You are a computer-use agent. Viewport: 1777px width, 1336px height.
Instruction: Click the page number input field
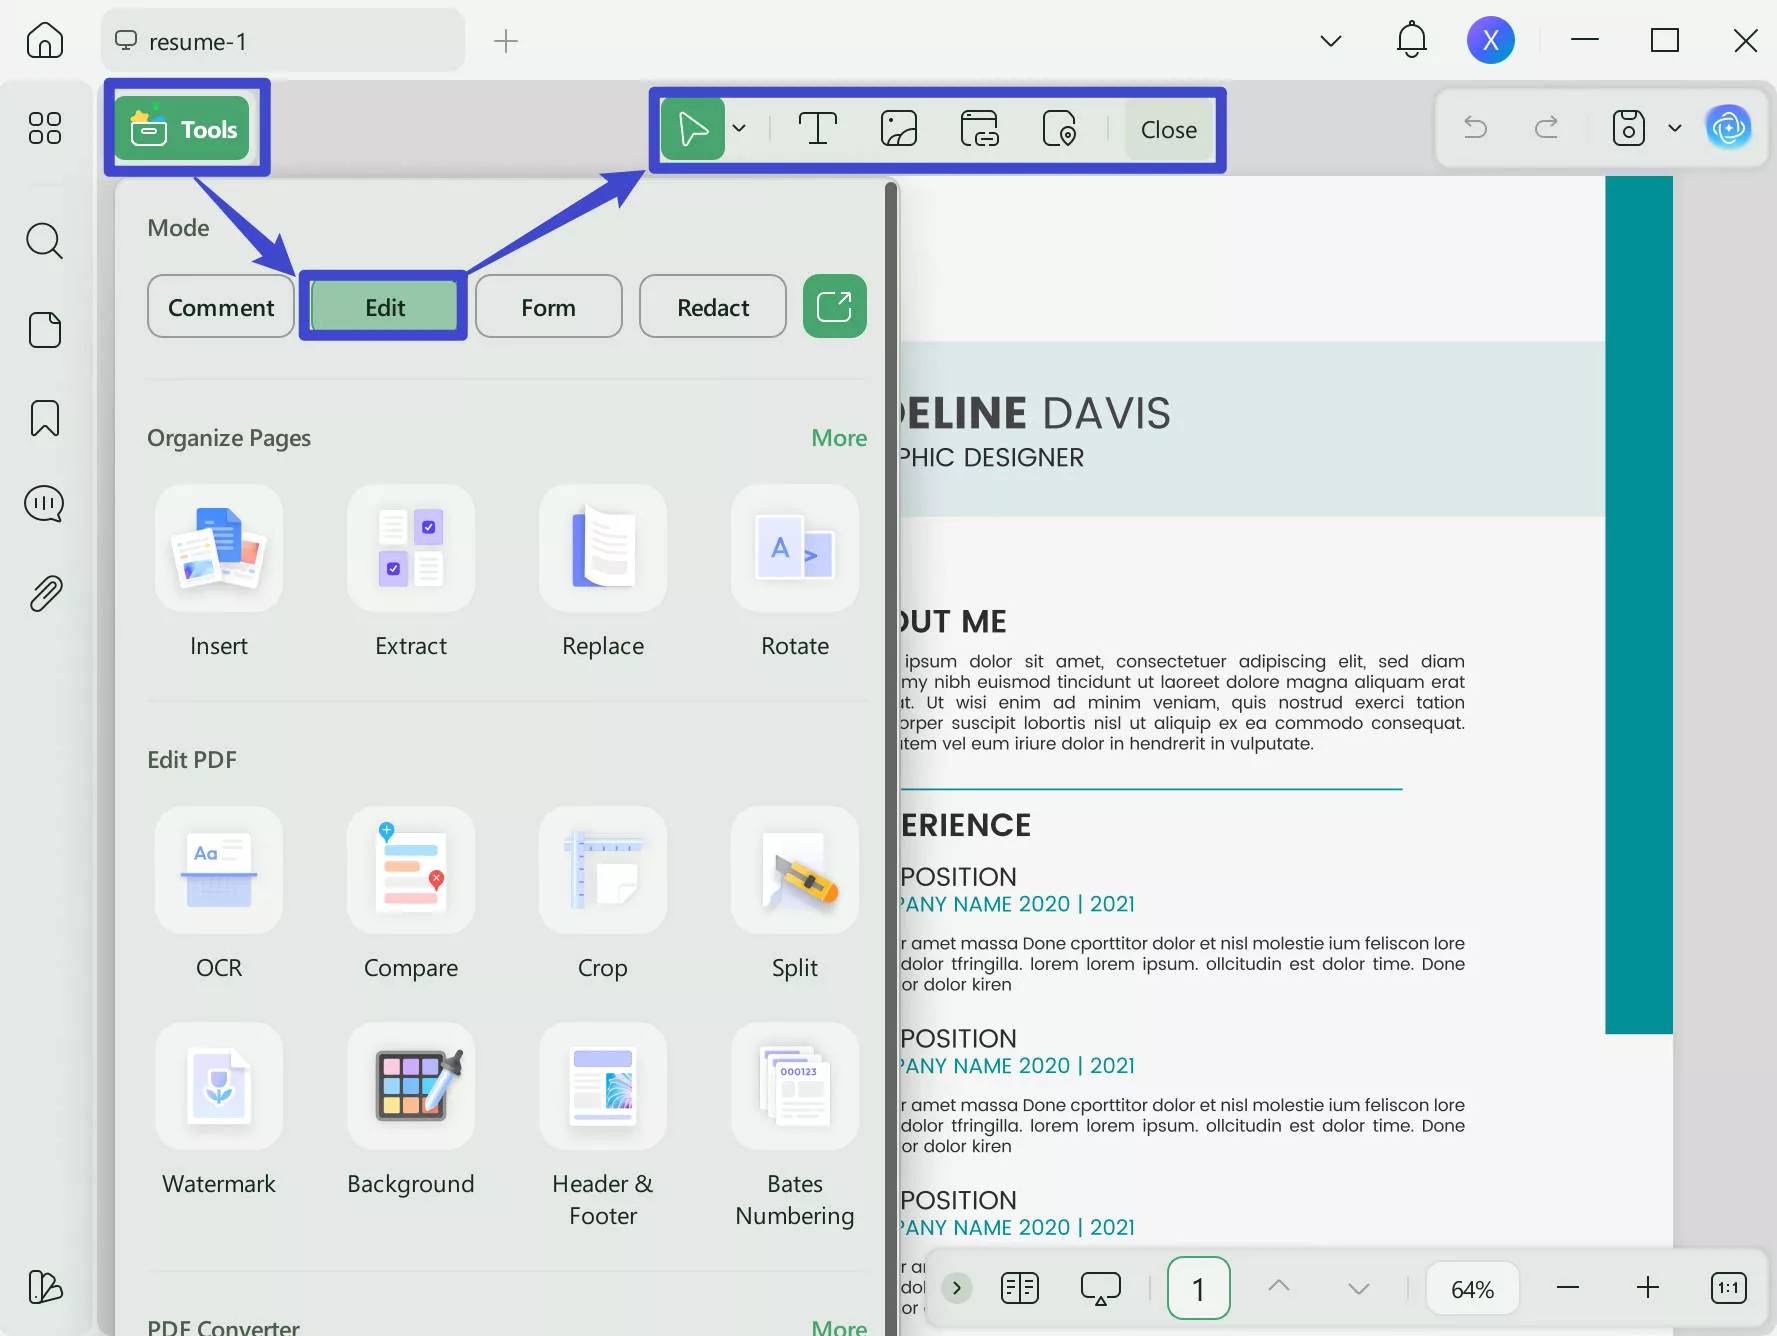[x=1198, y=1288]
